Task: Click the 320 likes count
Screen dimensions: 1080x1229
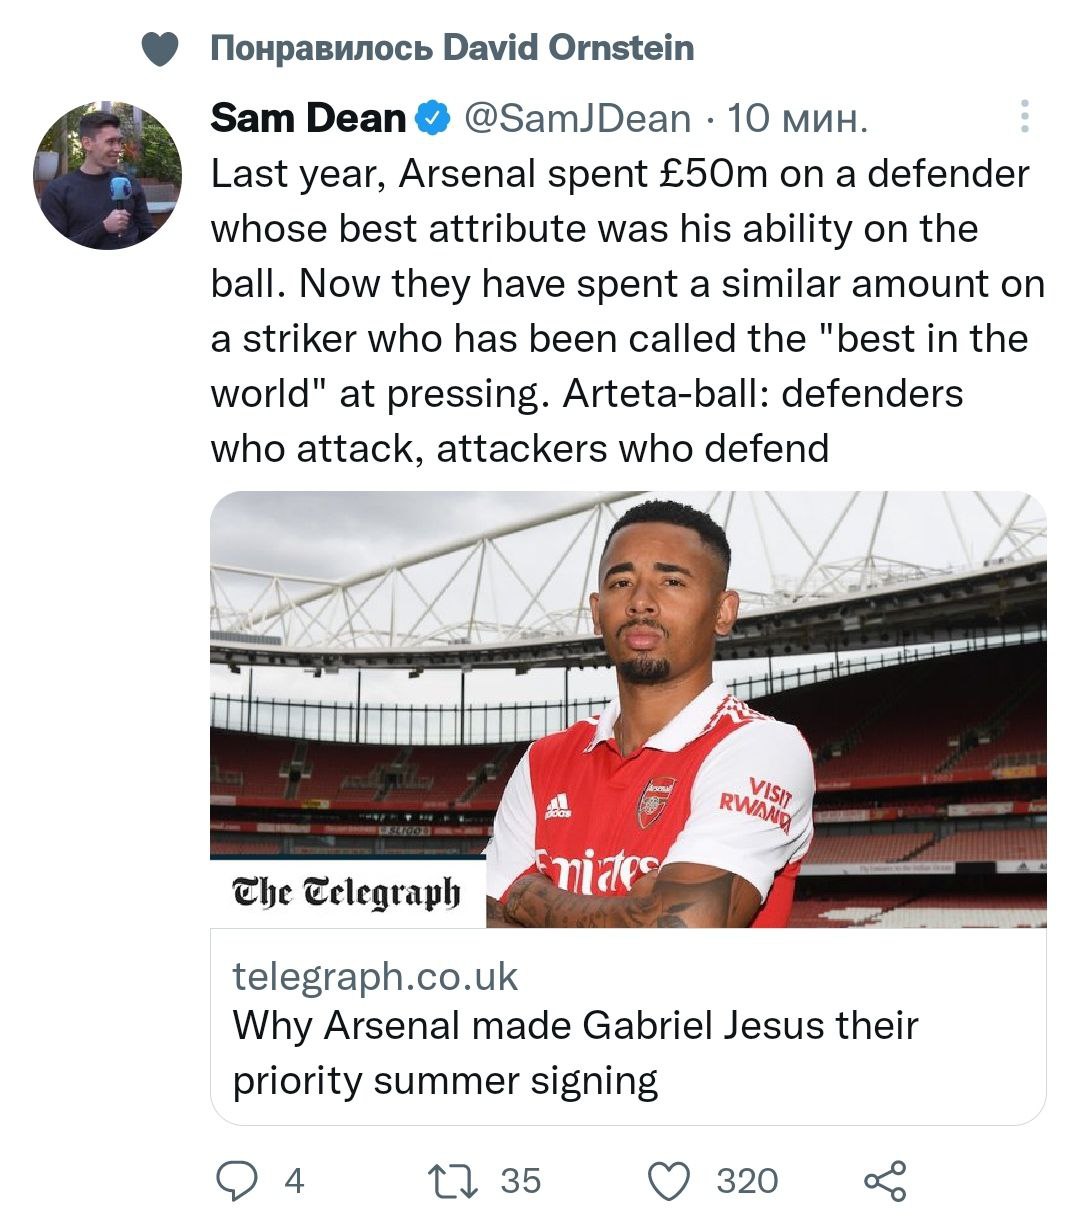Action: (746, 1181)
